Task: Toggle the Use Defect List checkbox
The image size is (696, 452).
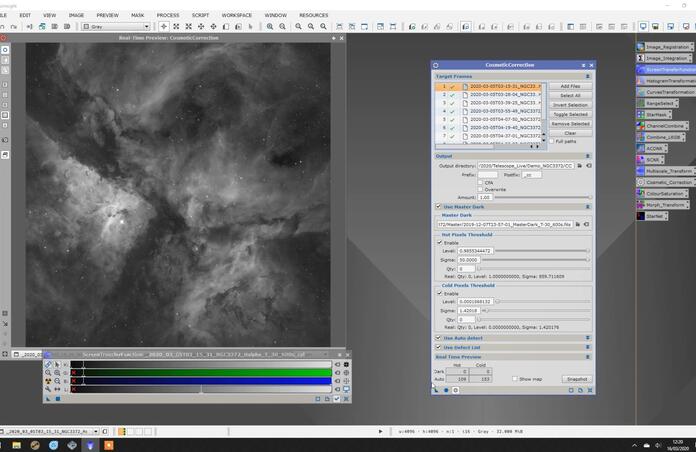Action: pos(439,347)
